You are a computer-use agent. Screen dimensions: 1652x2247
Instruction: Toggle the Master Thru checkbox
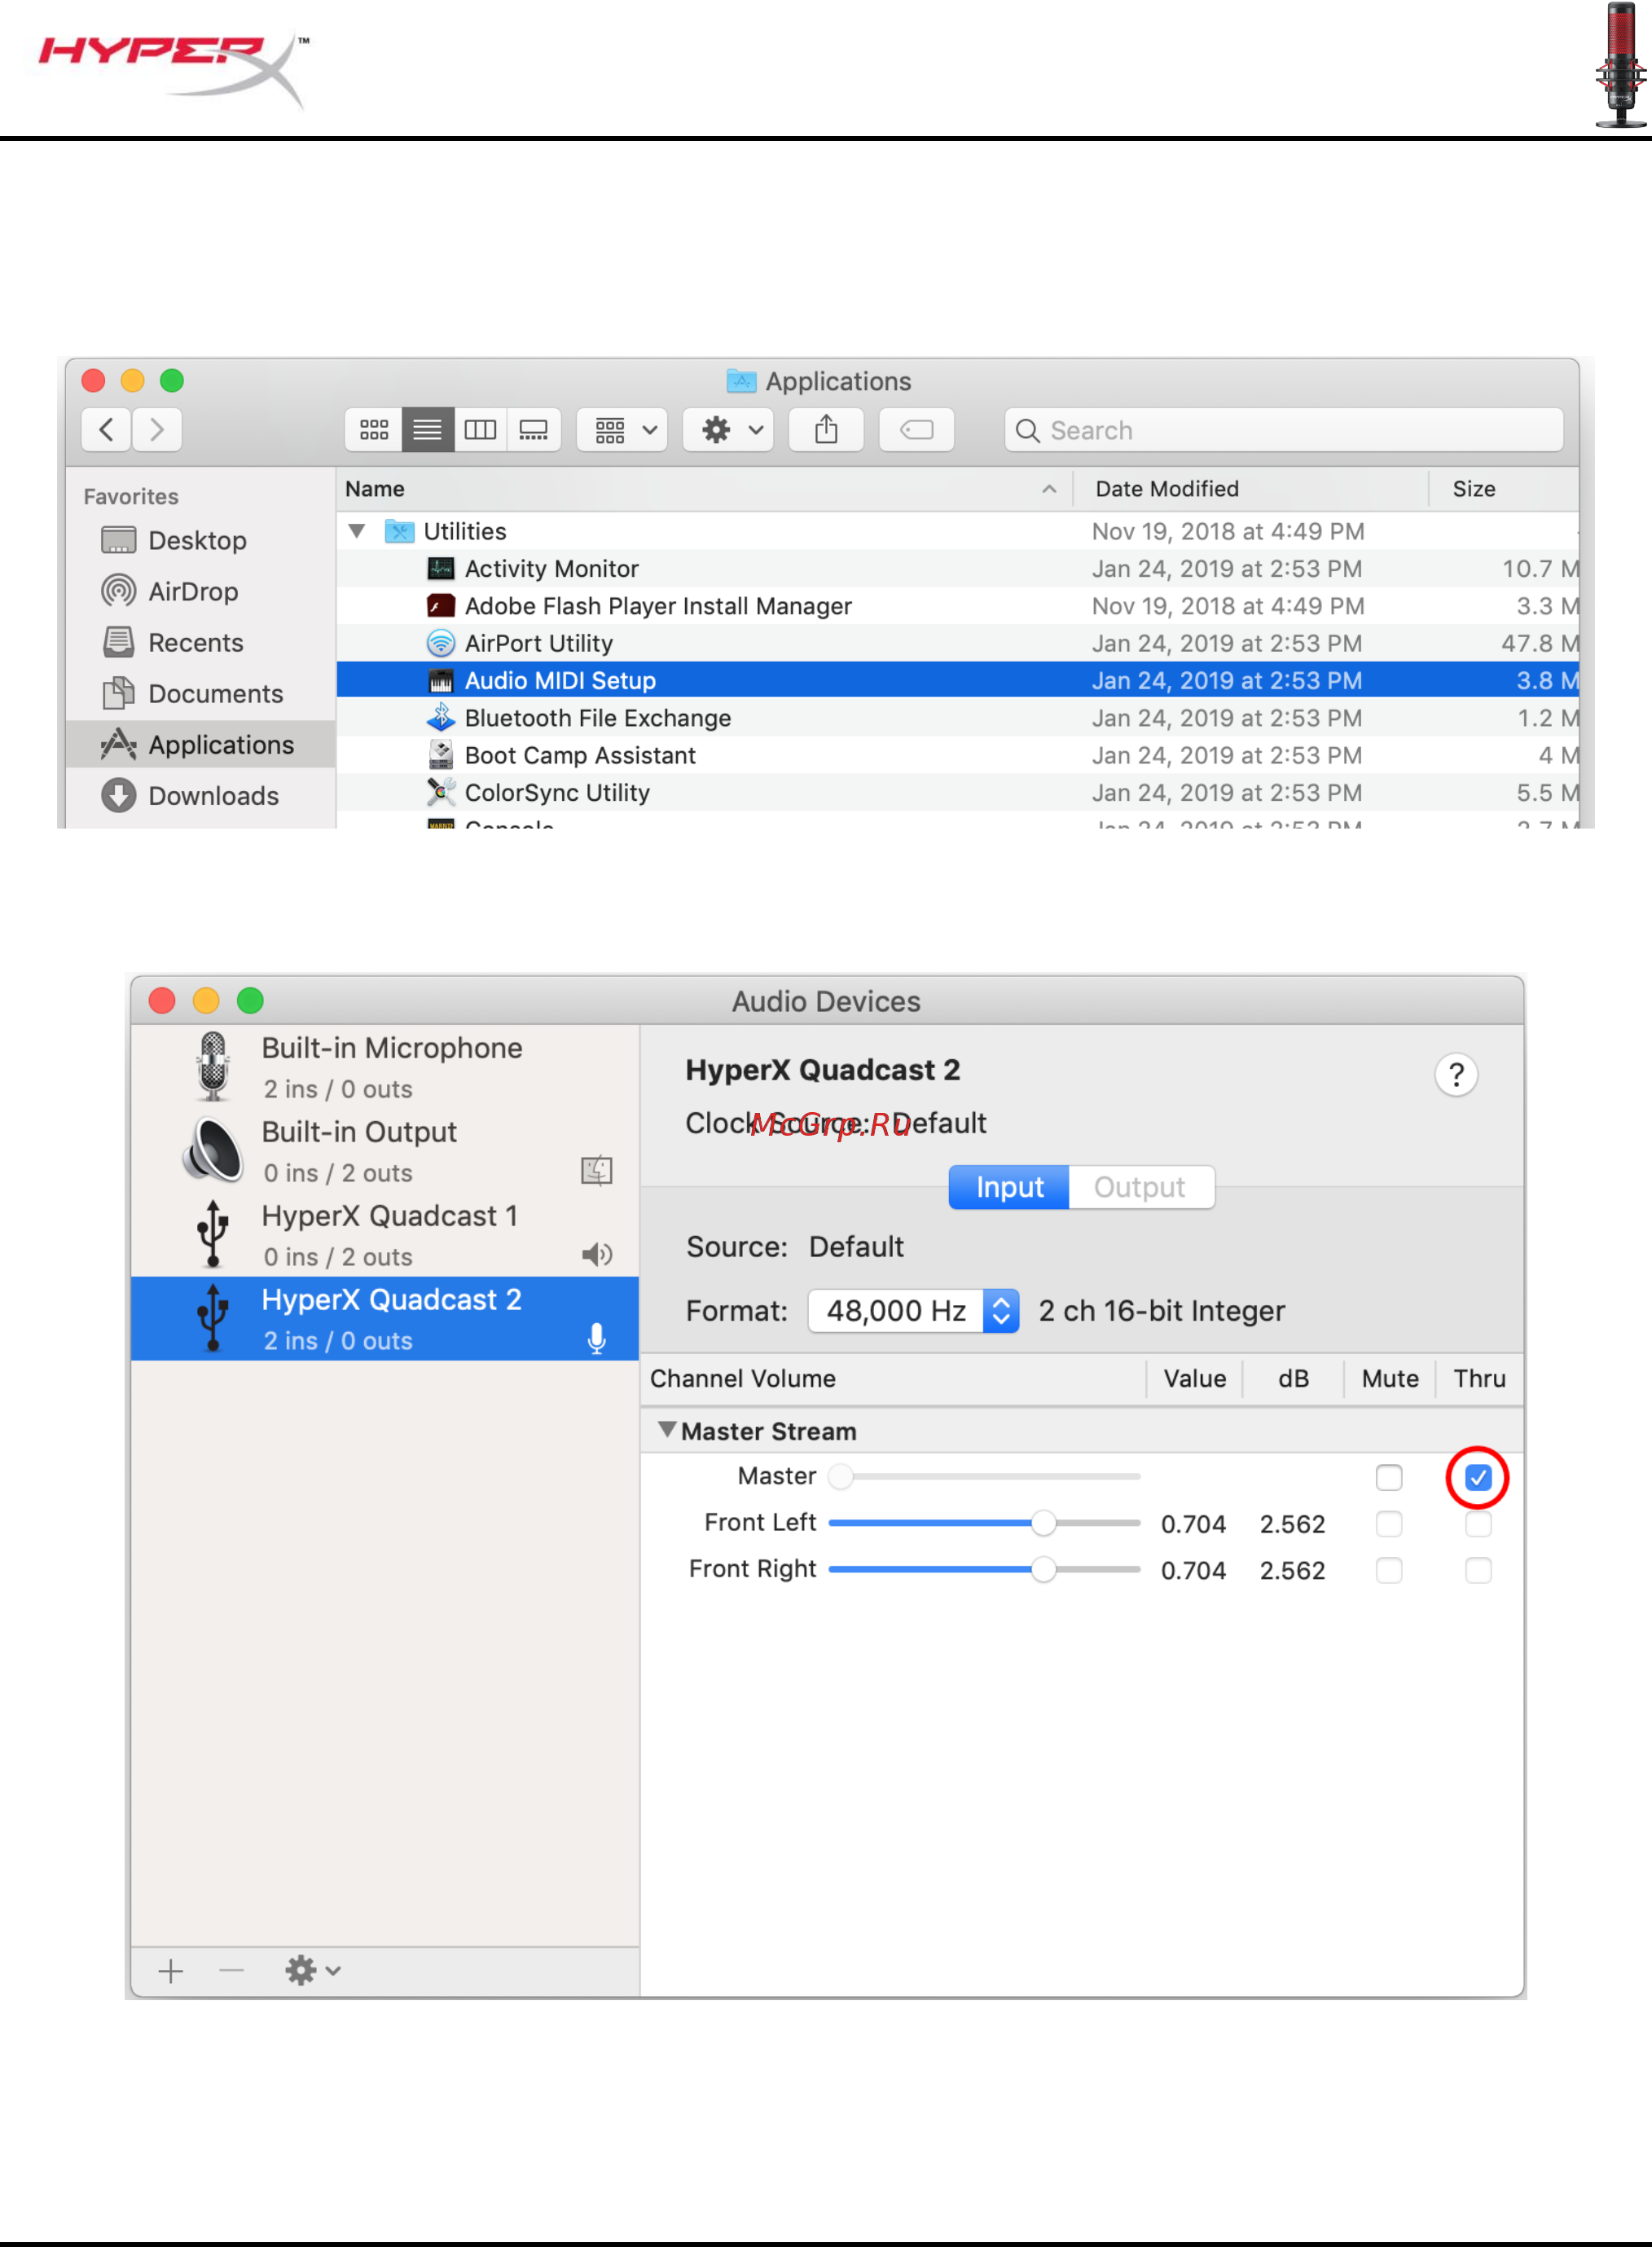click(1478, 1477)
